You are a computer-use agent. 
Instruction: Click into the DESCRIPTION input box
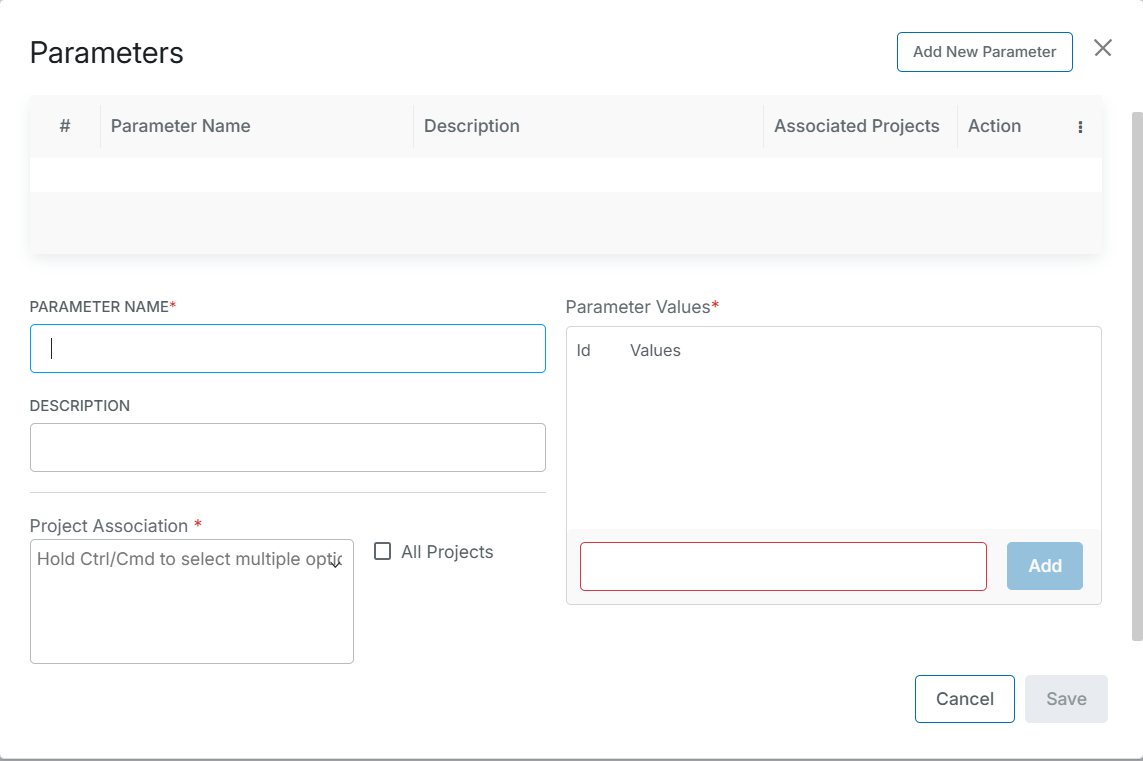(288, 448)
